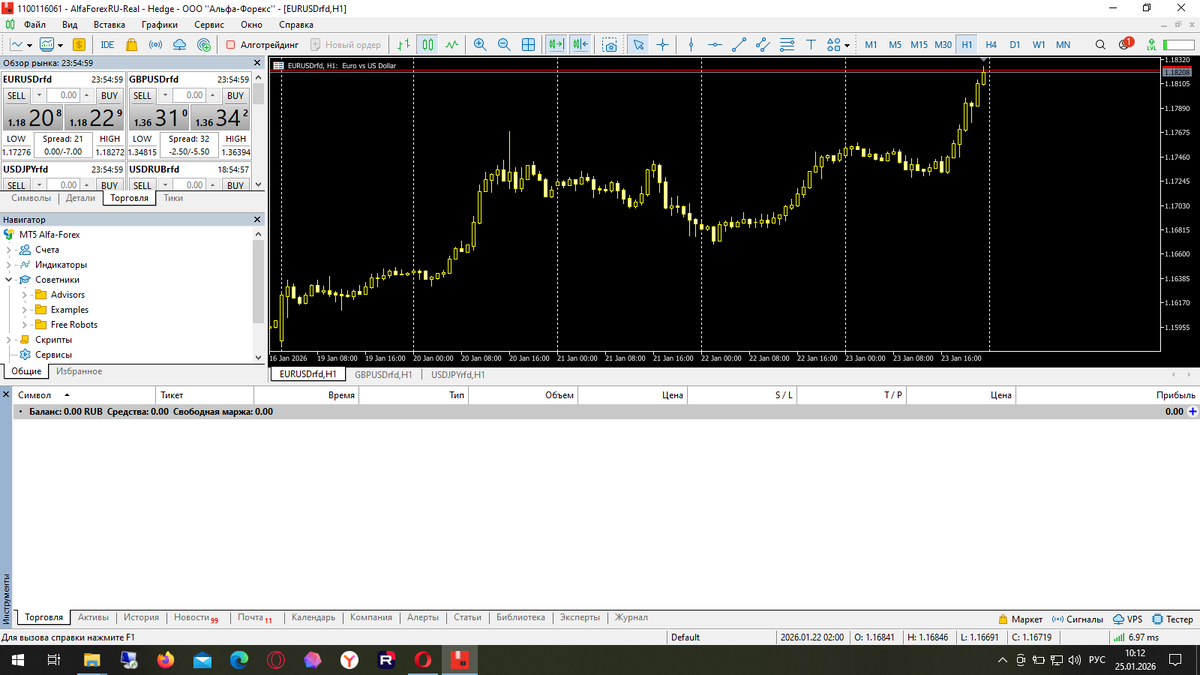Open the objects shapes dropdown arrow
Screen dimensions: 1200x675
847,45
